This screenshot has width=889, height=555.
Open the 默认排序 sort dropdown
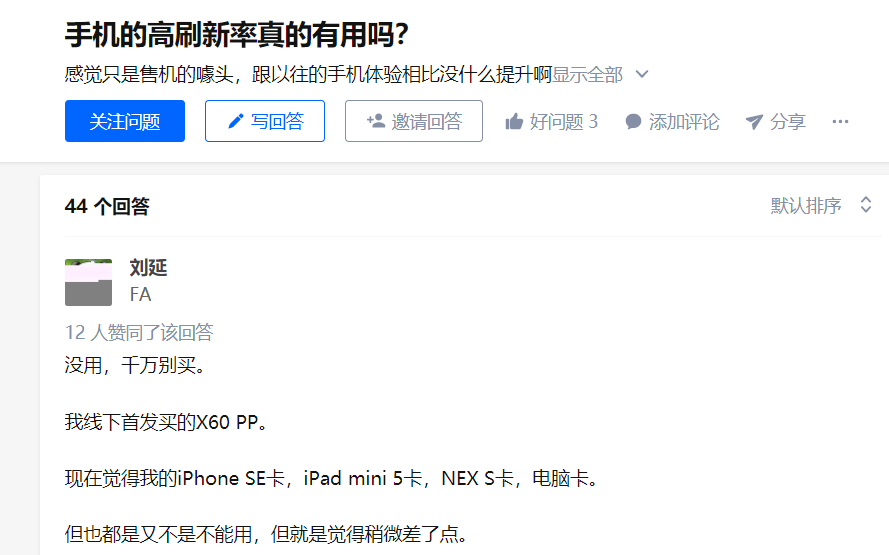pos(820,205)
